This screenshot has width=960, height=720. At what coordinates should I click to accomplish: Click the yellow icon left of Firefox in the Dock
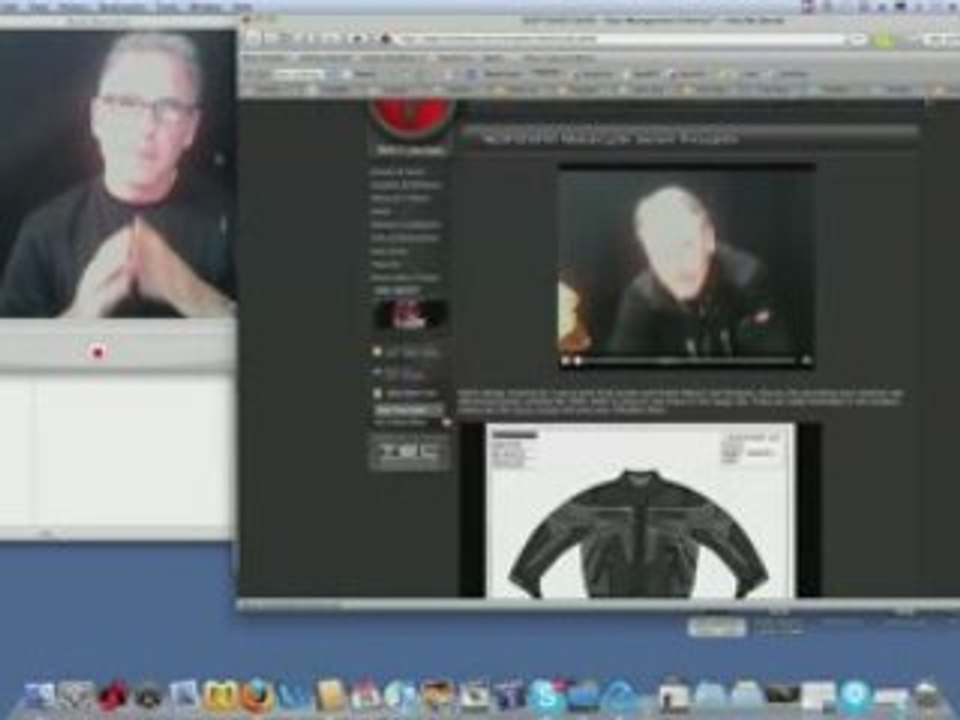click(x=220, y=696)
